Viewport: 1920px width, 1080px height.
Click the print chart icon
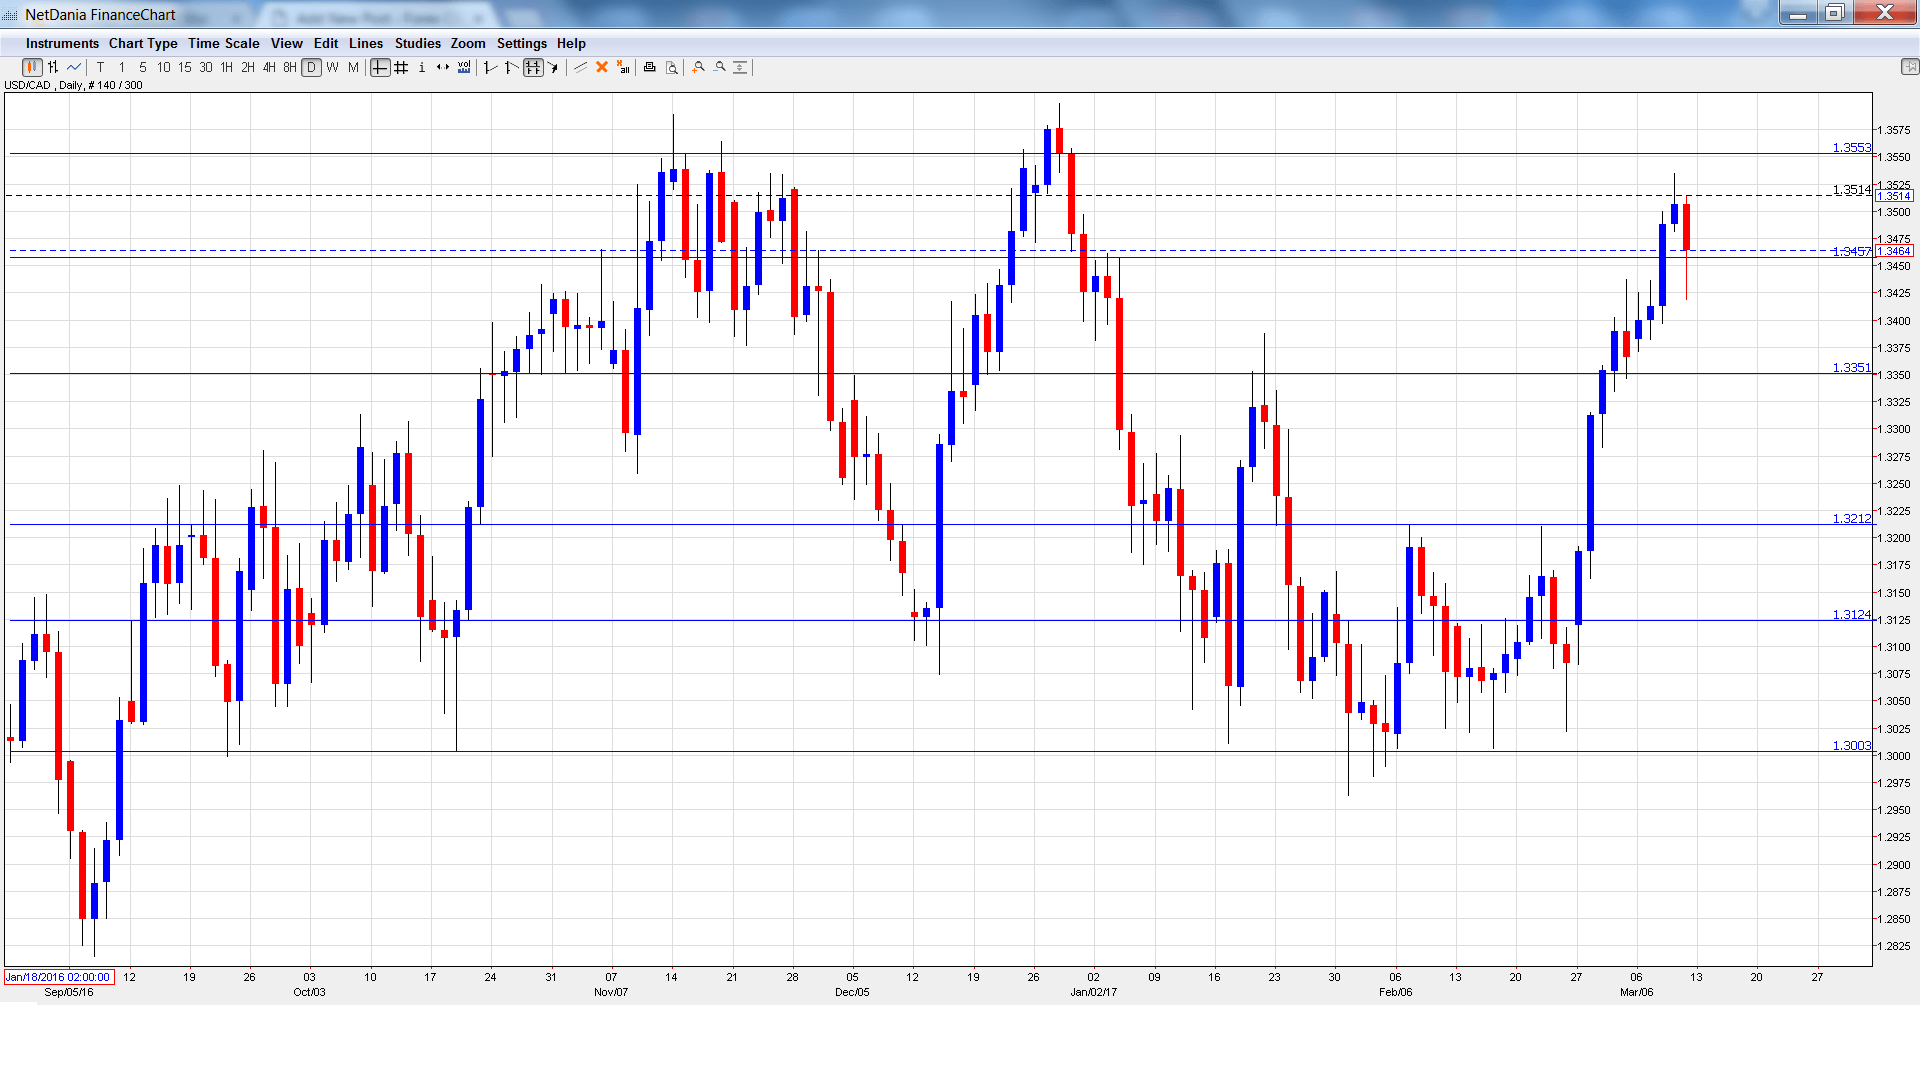[649, 68]
